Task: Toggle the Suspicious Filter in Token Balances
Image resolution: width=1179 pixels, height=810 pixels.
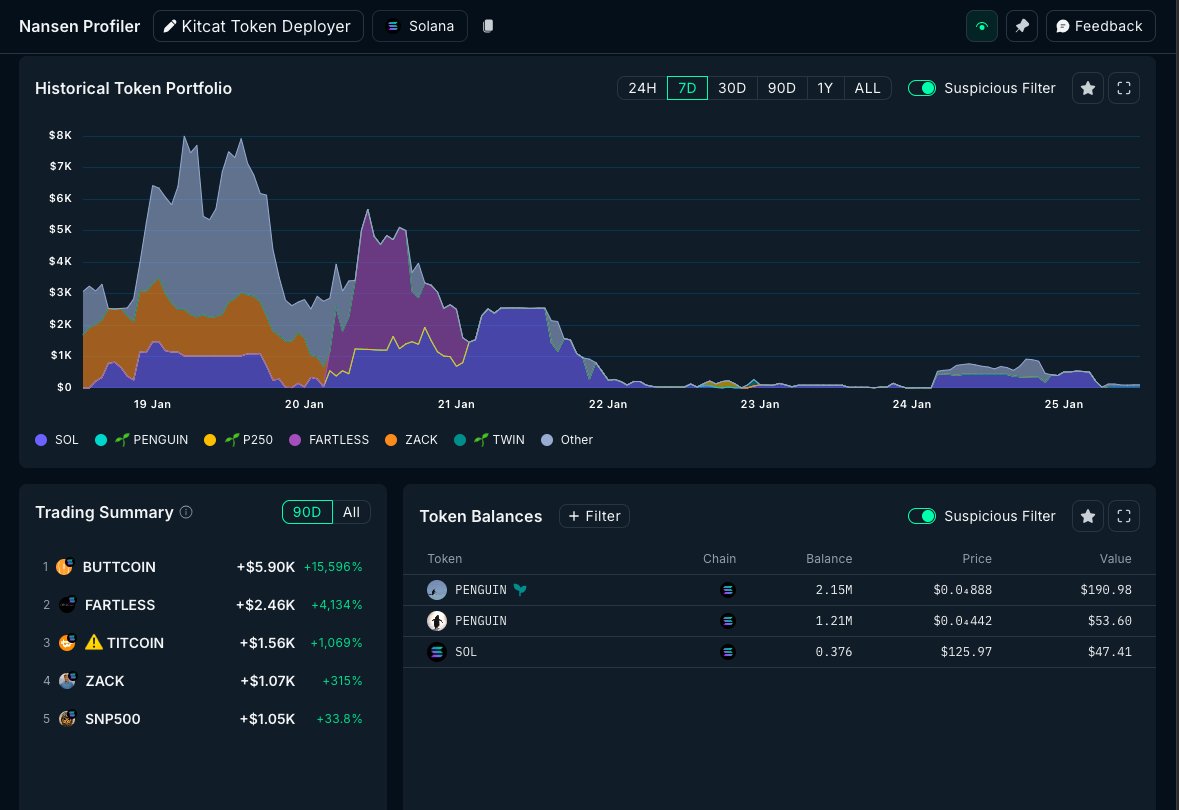Action: (x=921, y=516)
